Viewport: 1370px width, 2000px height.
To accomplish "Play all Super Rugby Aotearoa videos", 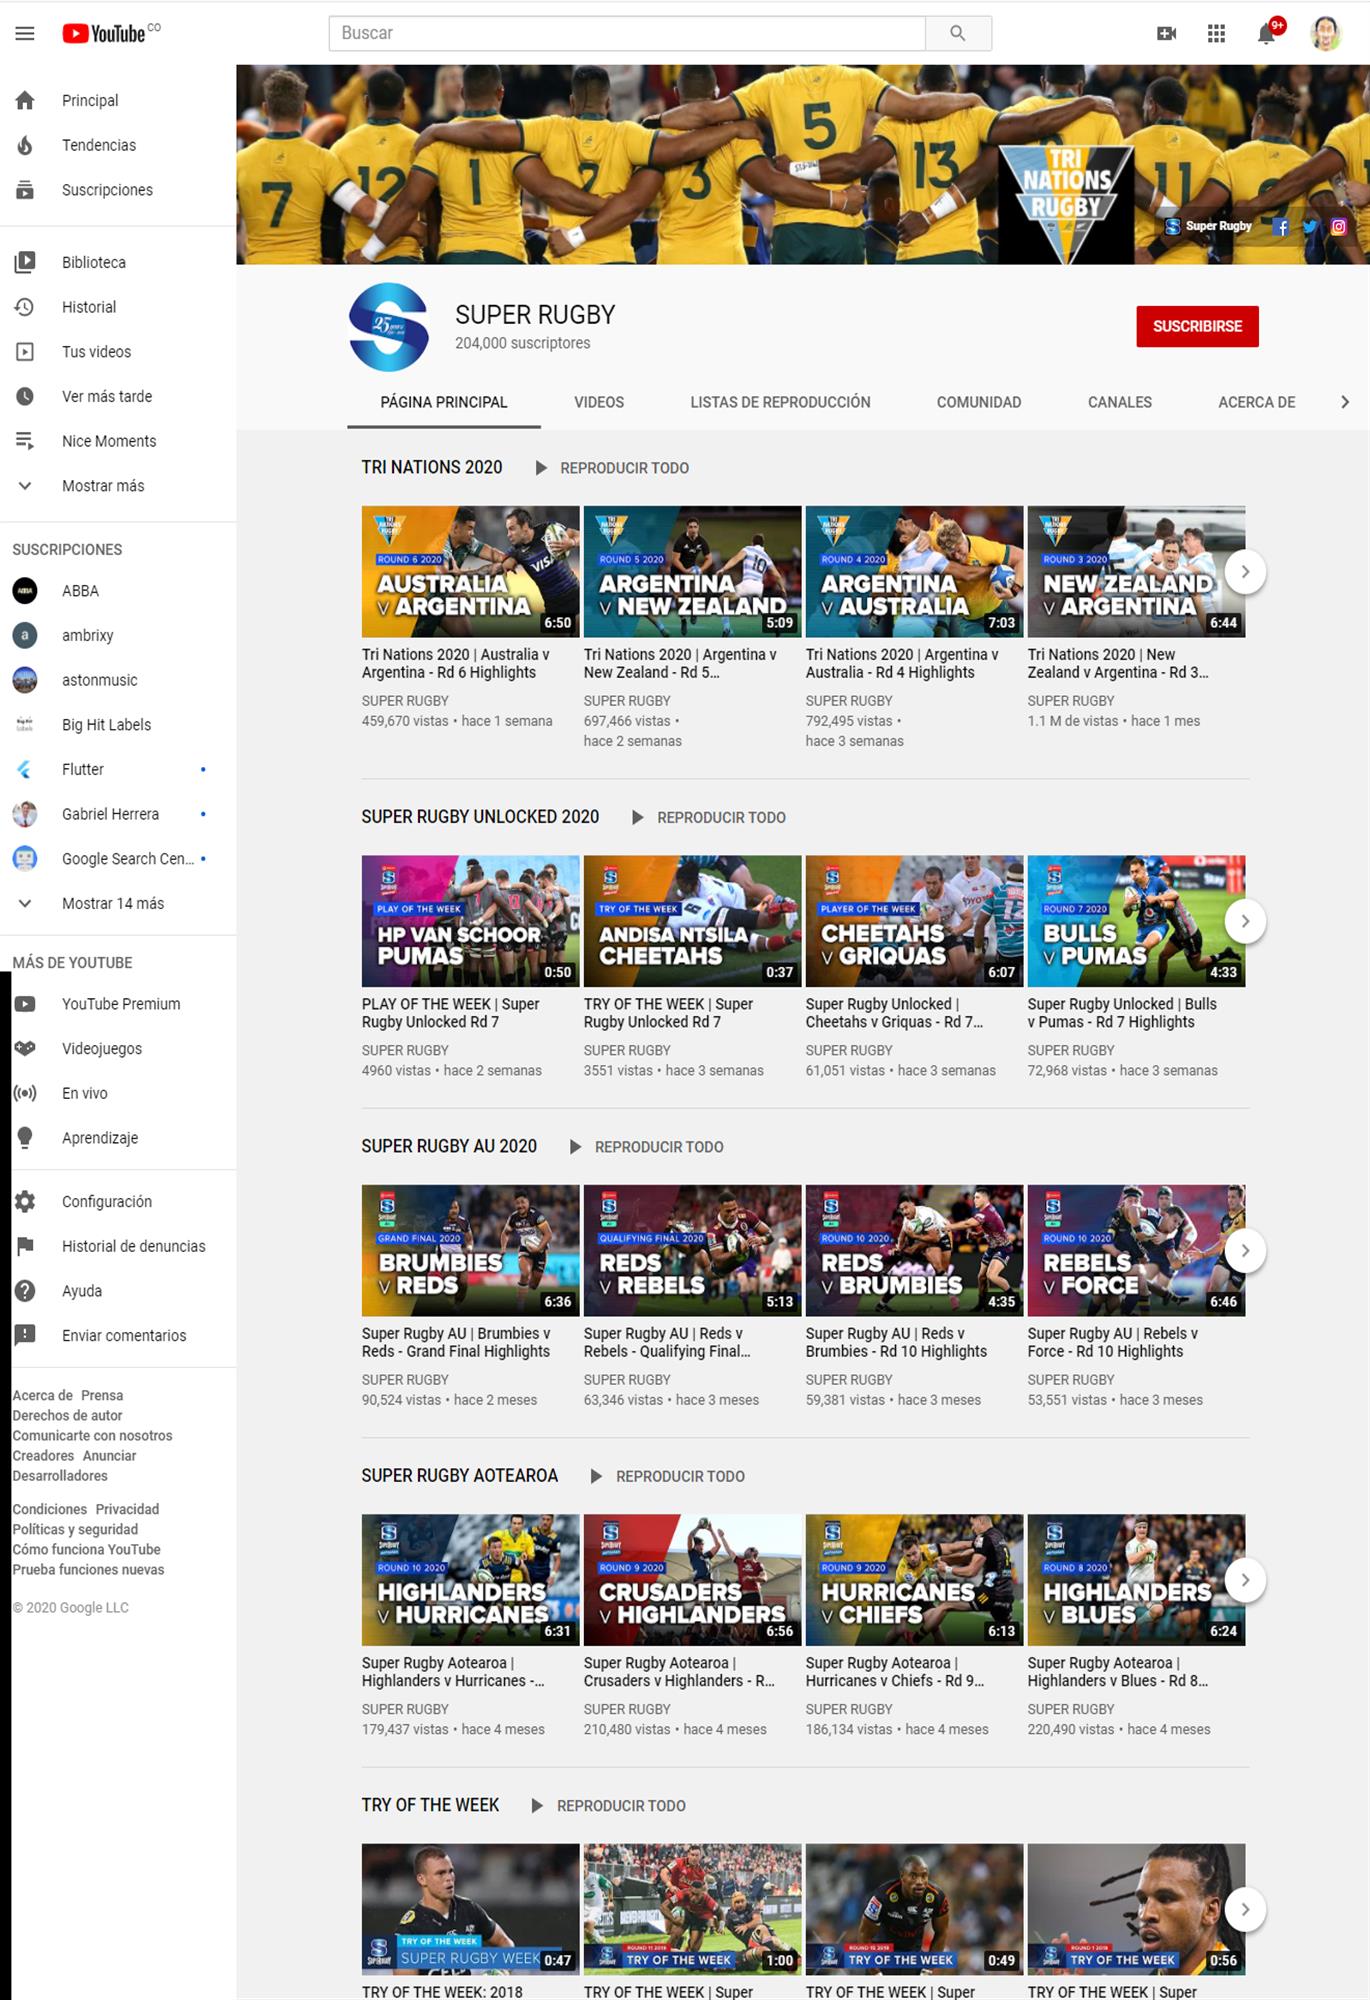I will 668,1477.
